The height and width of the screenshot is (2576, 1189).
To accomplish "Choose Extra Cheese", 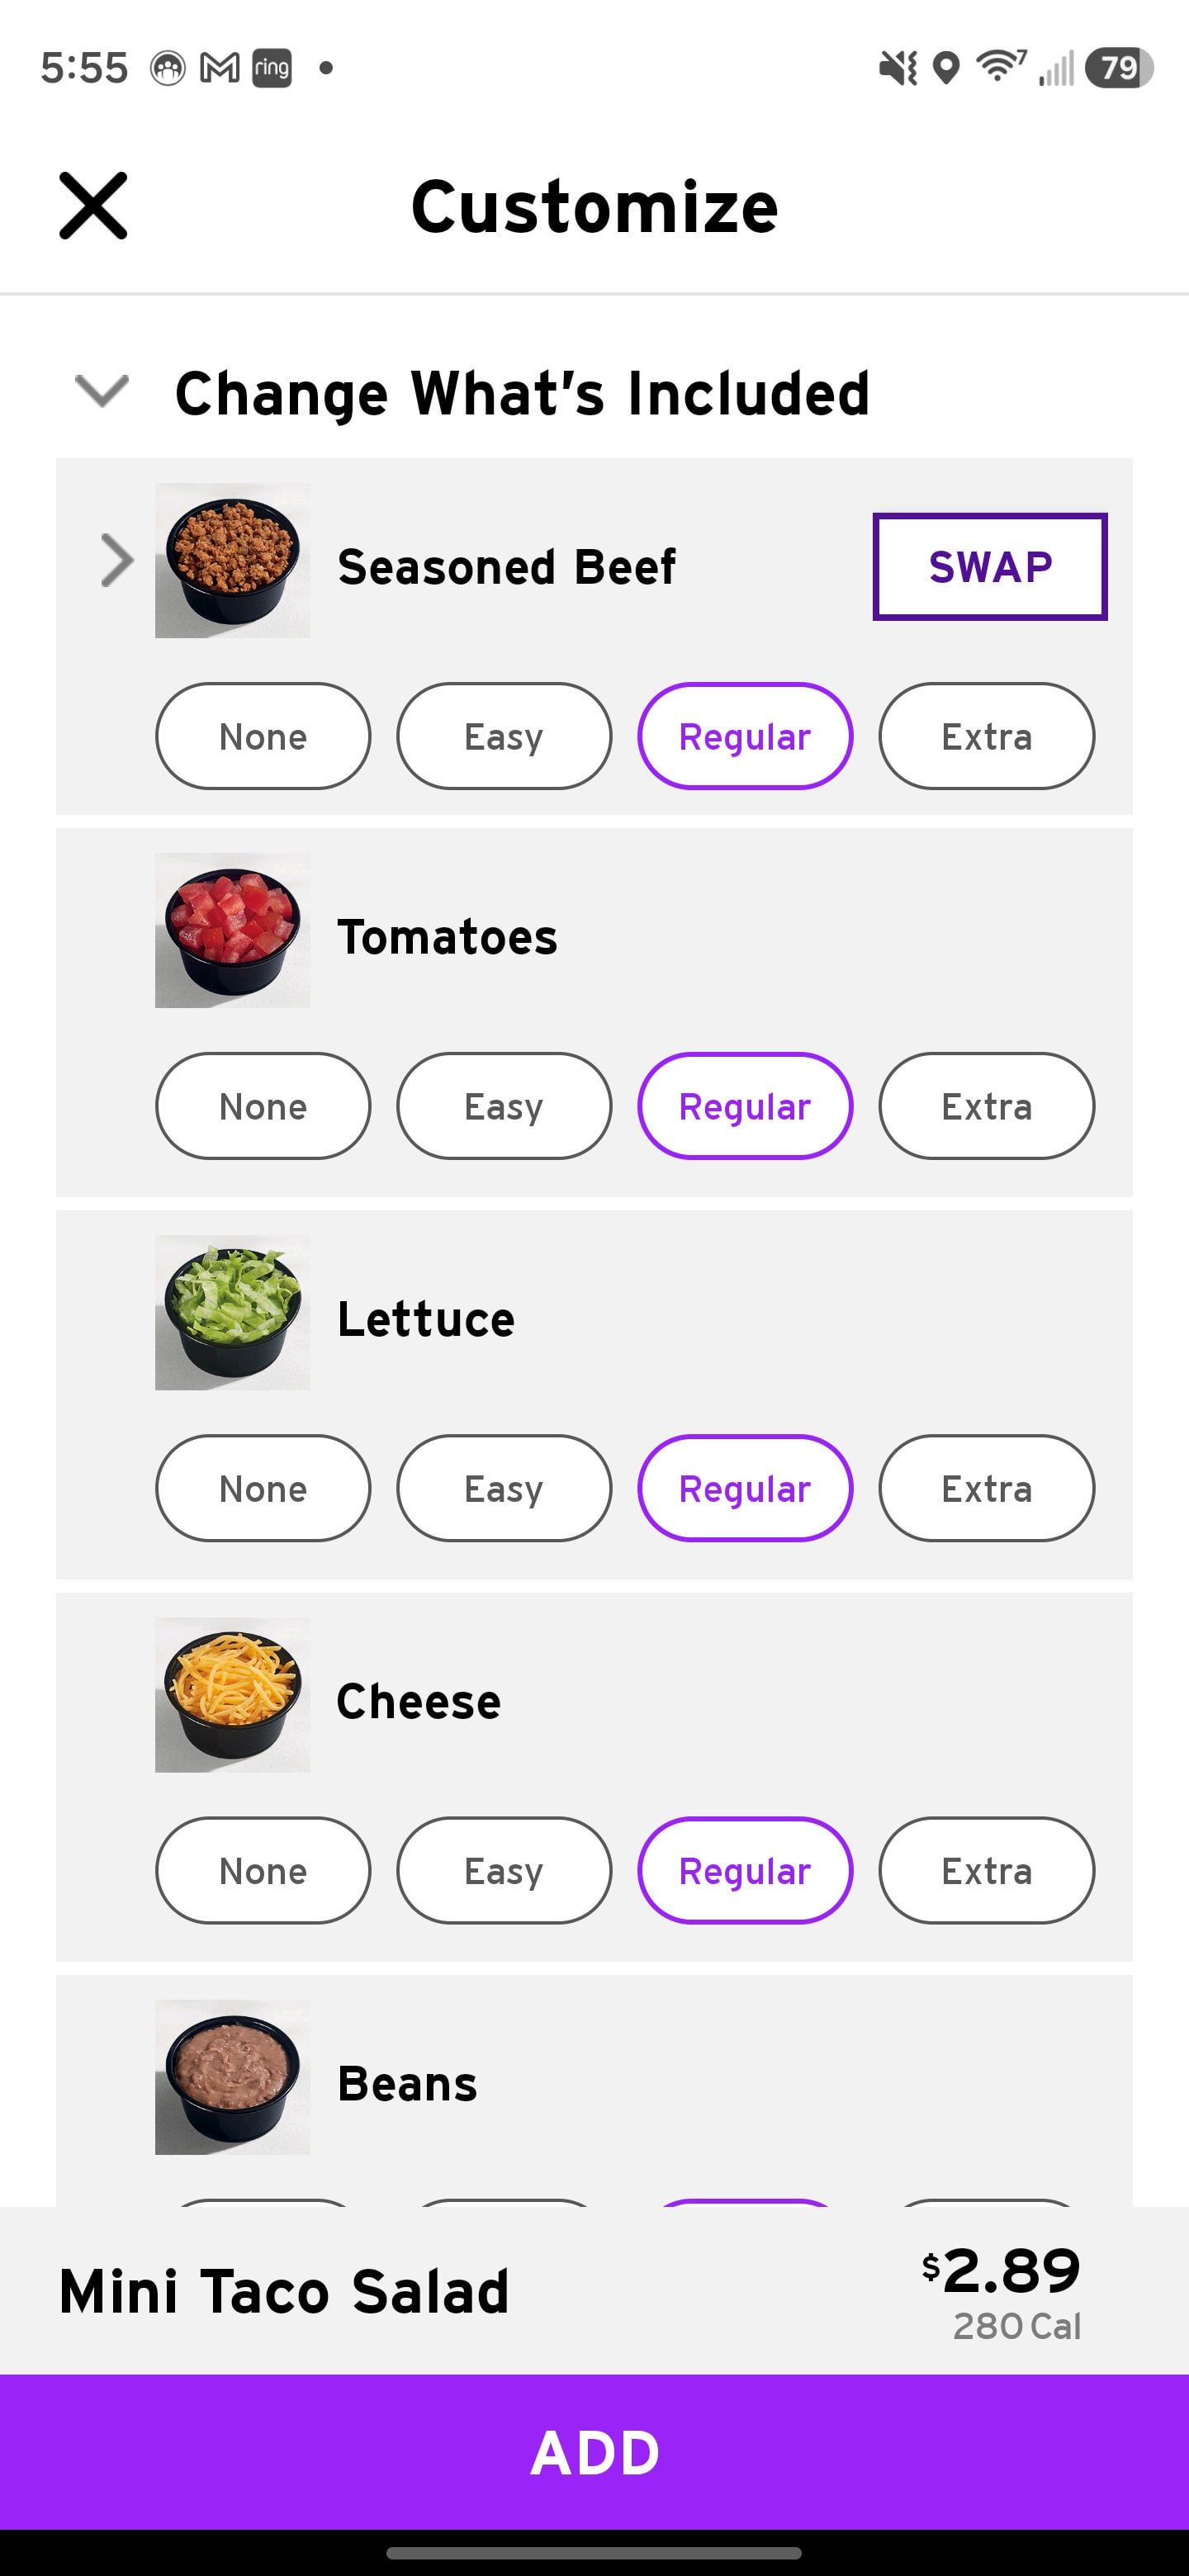I will (986, 1871).
